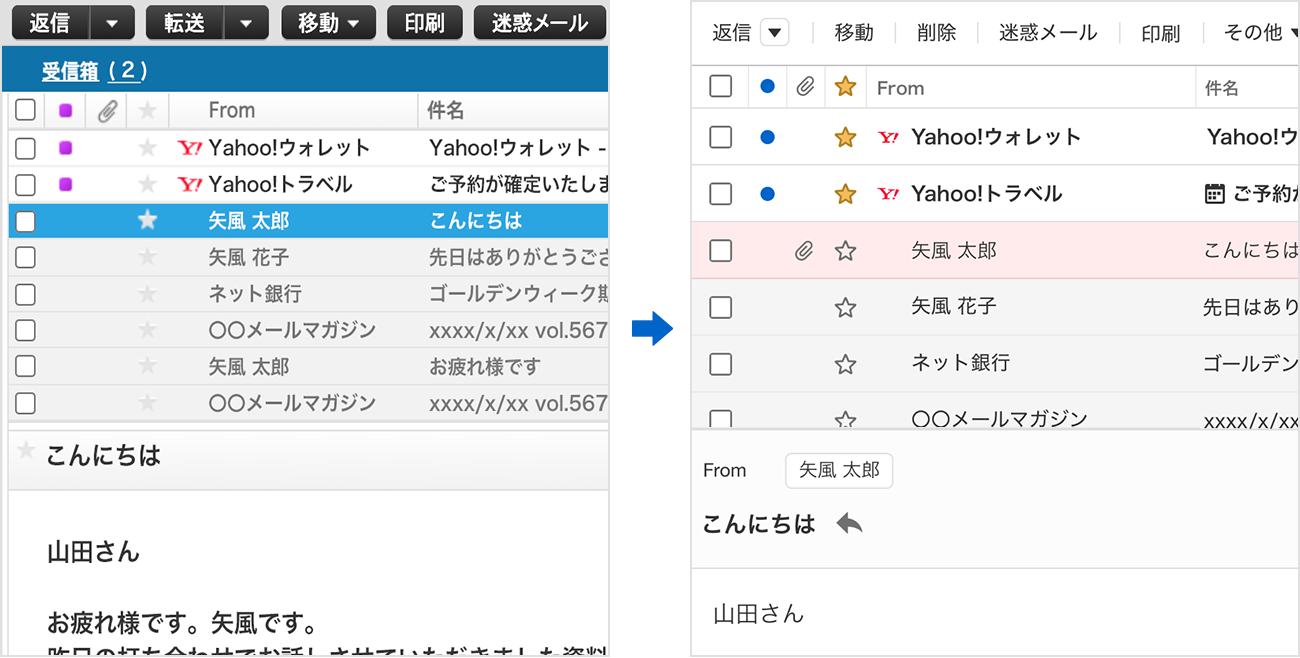Toggle the star on ネット銀行's mail
Image resolution: width=1300 pixels, height=658 pixels.
845,363
